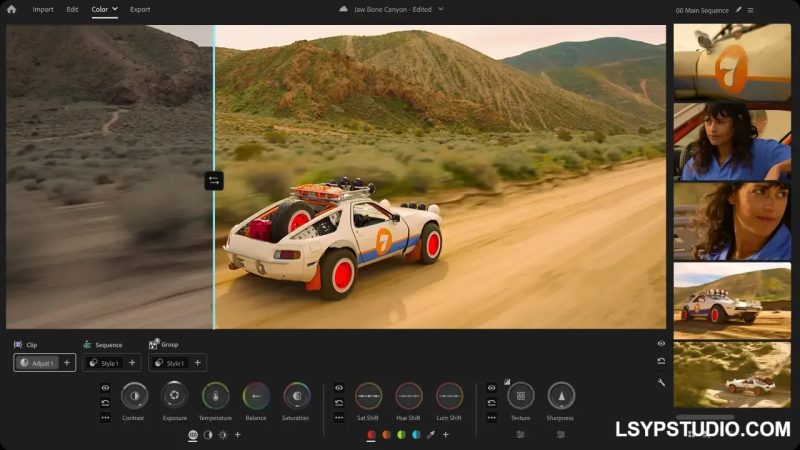The height and width of the screenshot is (450, 800).
Task: Click the Exposure dial
Action: click(x=174, y=395)
